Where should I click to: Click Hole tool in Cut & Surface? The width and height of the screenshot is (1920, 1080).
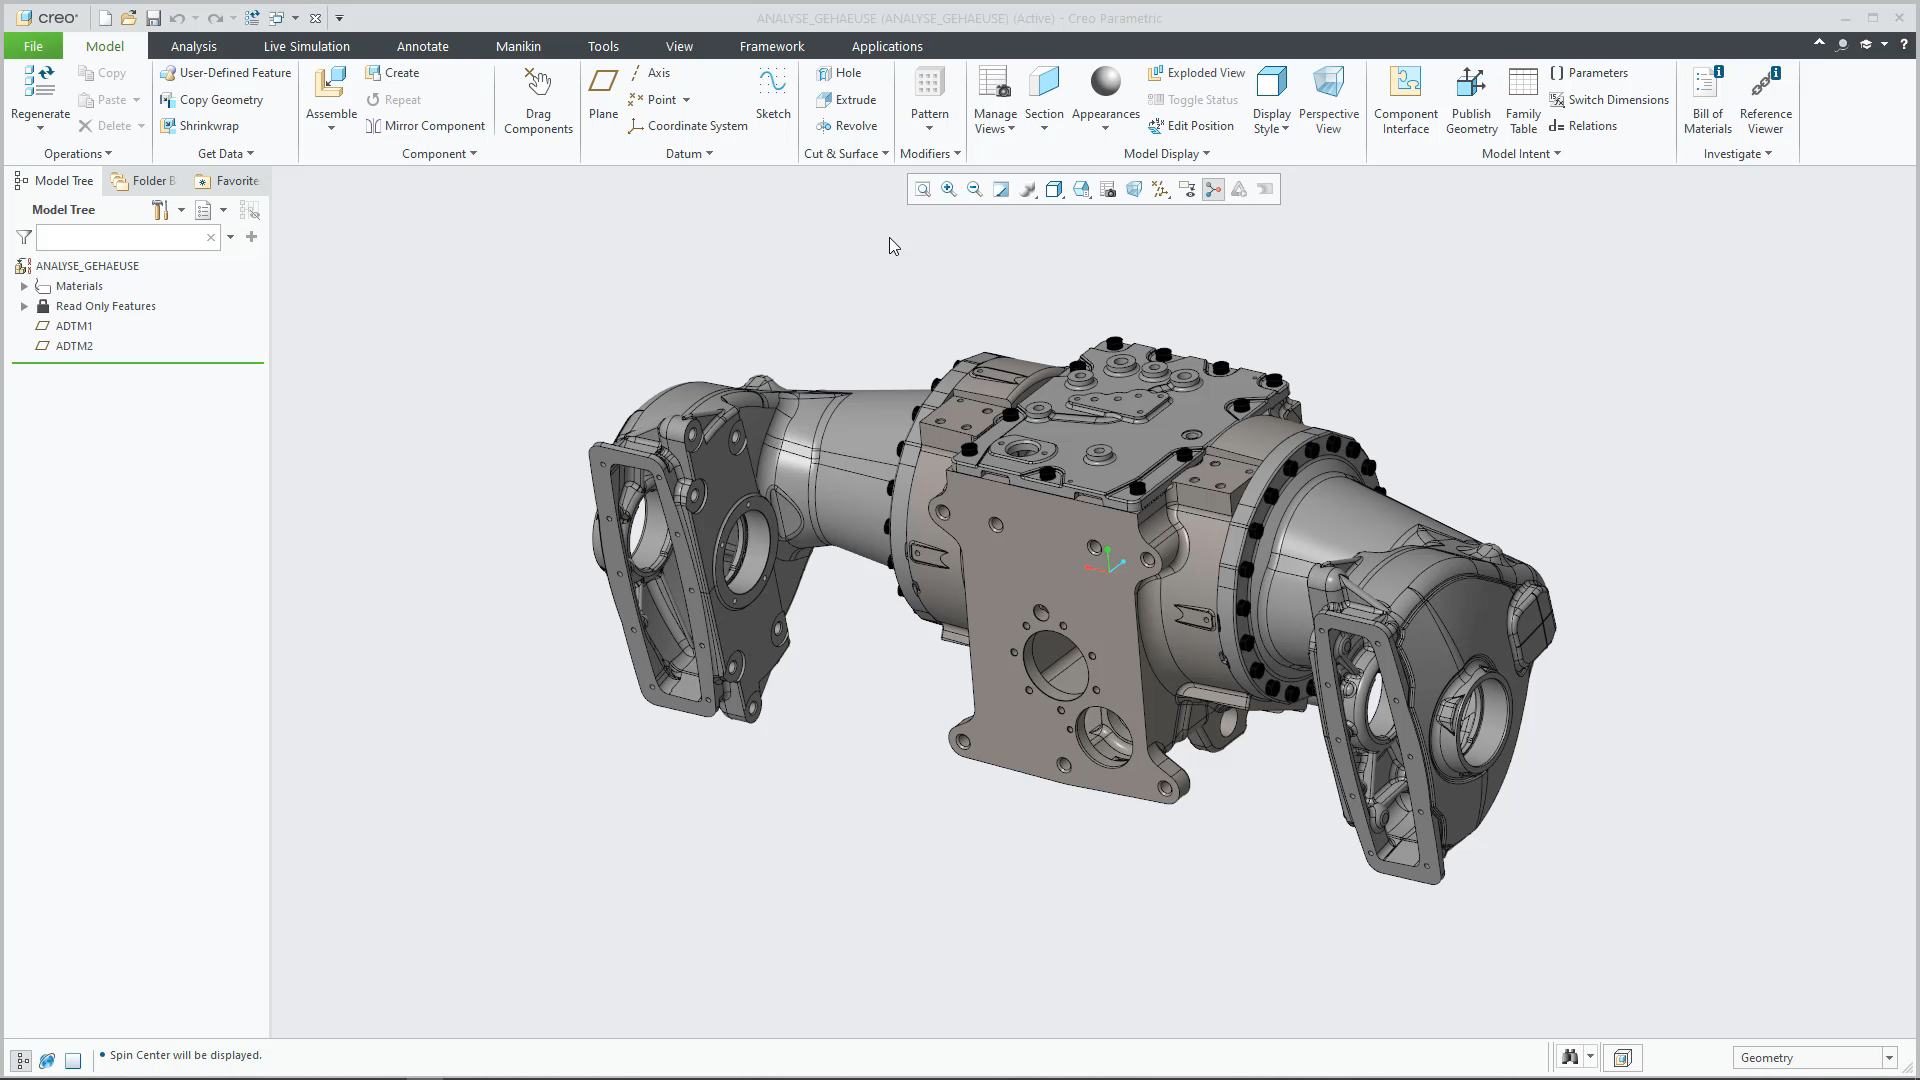click(x=838, y=73)
